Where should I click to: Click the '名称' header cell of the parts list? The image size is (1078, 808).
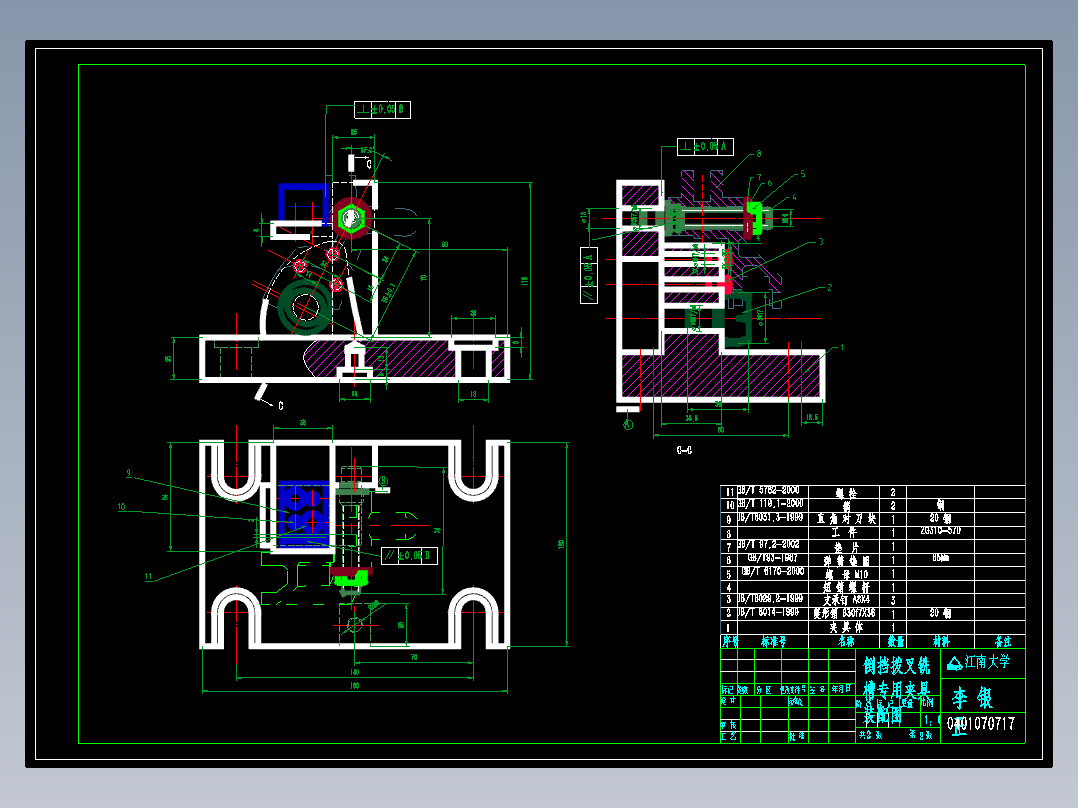click(x=846, y=642)
